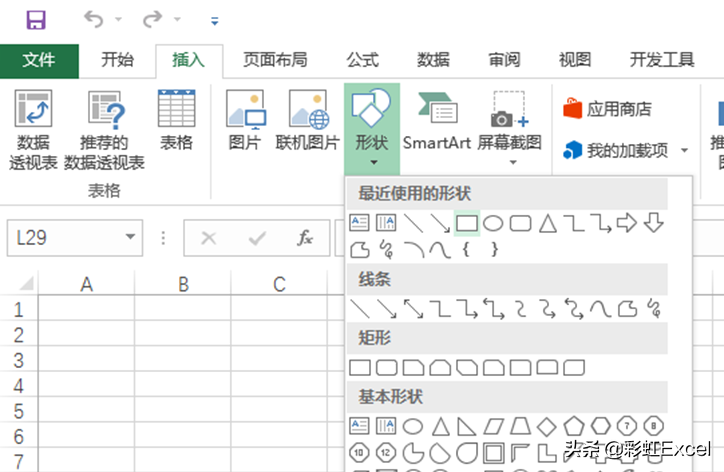This screenshot has height=472, width=724.
Task: Select the rounded rectangle in recent shapes
Action: coord(520,224)
